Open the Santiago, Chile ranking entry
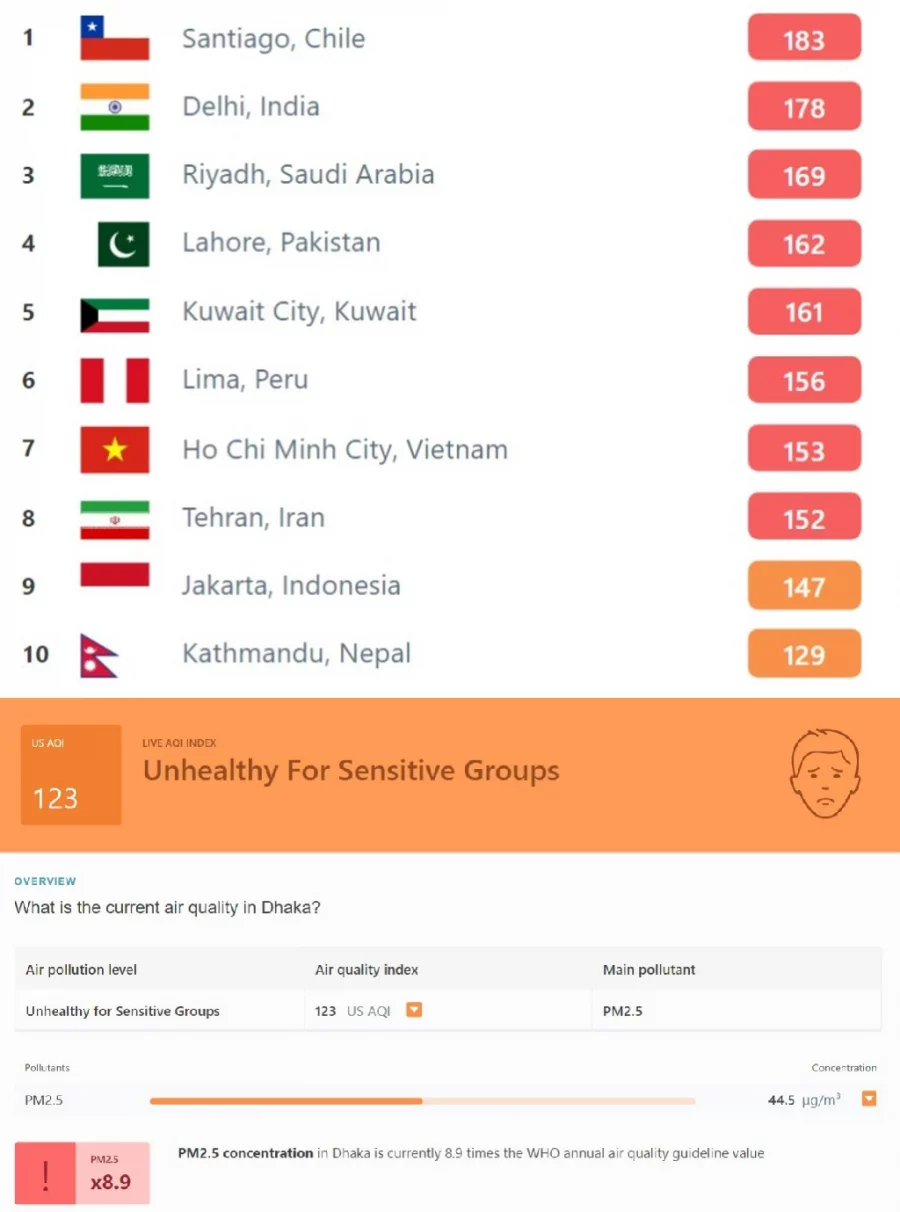Viewport: 900px width, 1212px height. pyautogui.click(x=273, y=39)
